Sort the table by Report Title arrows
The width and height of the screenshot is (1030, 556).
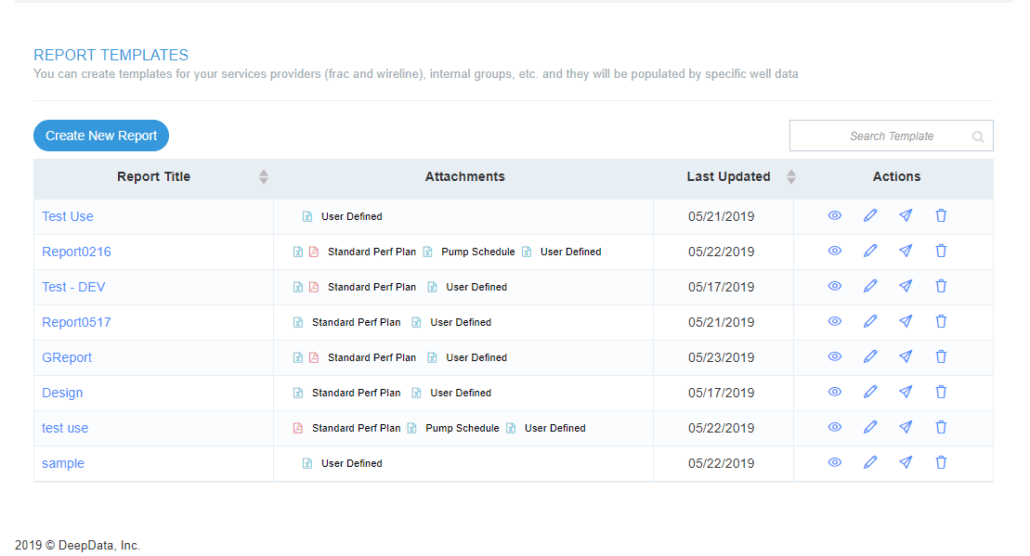point(263,177)
